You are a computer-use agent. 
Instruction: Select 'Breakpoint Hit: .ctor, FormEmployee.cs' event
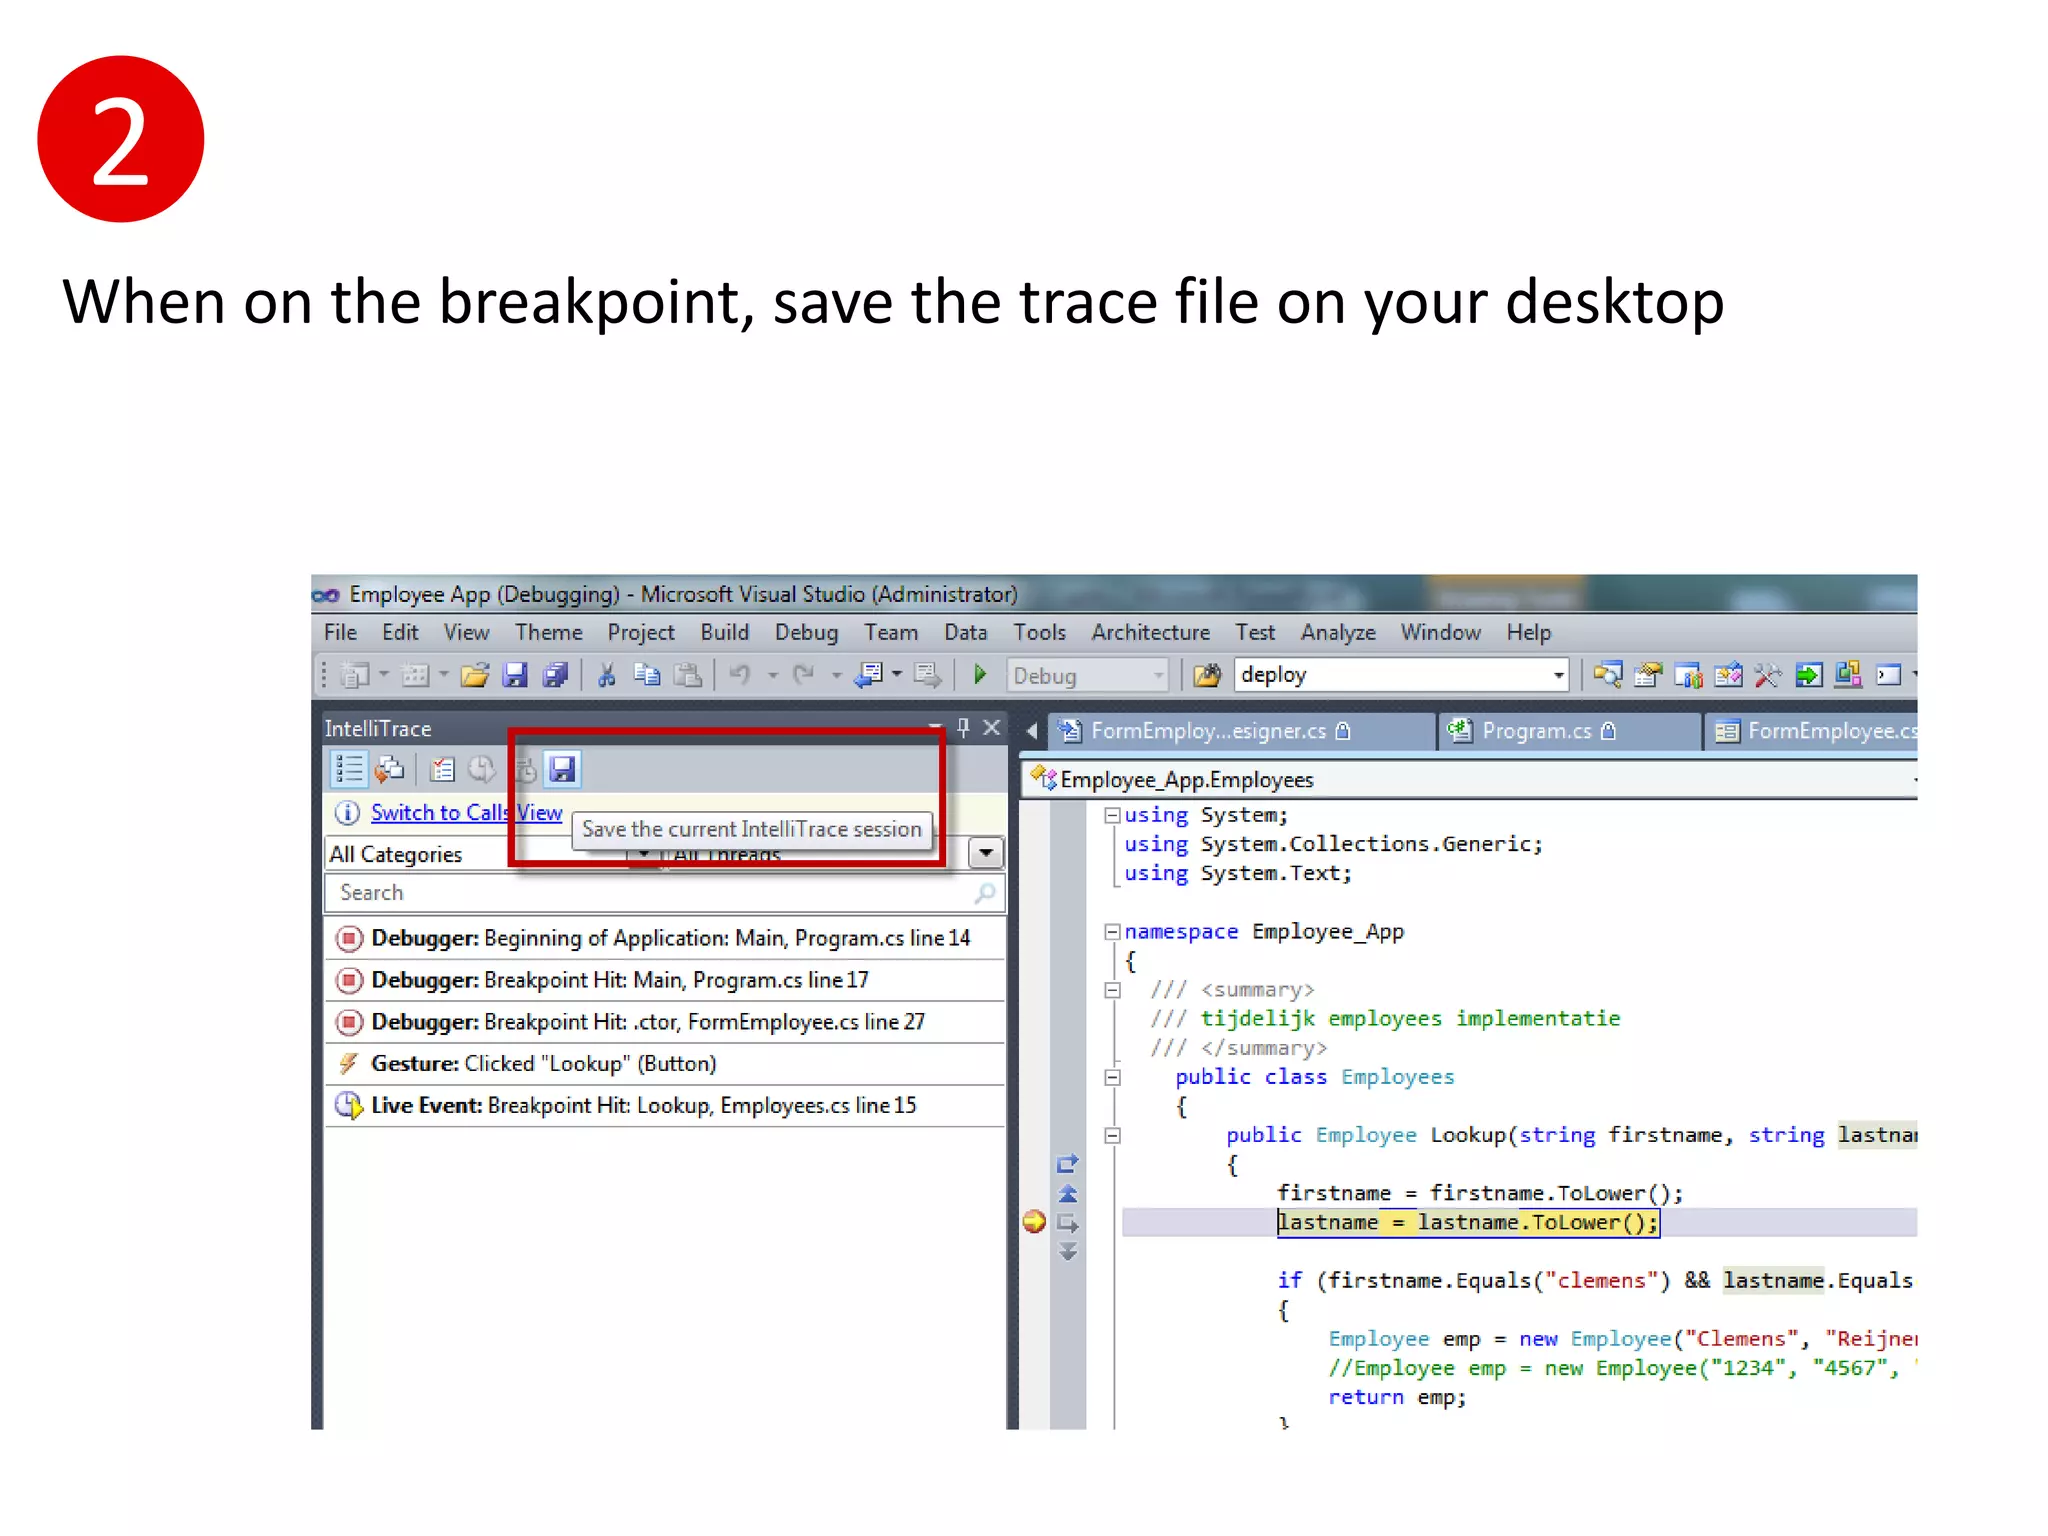665,1022
